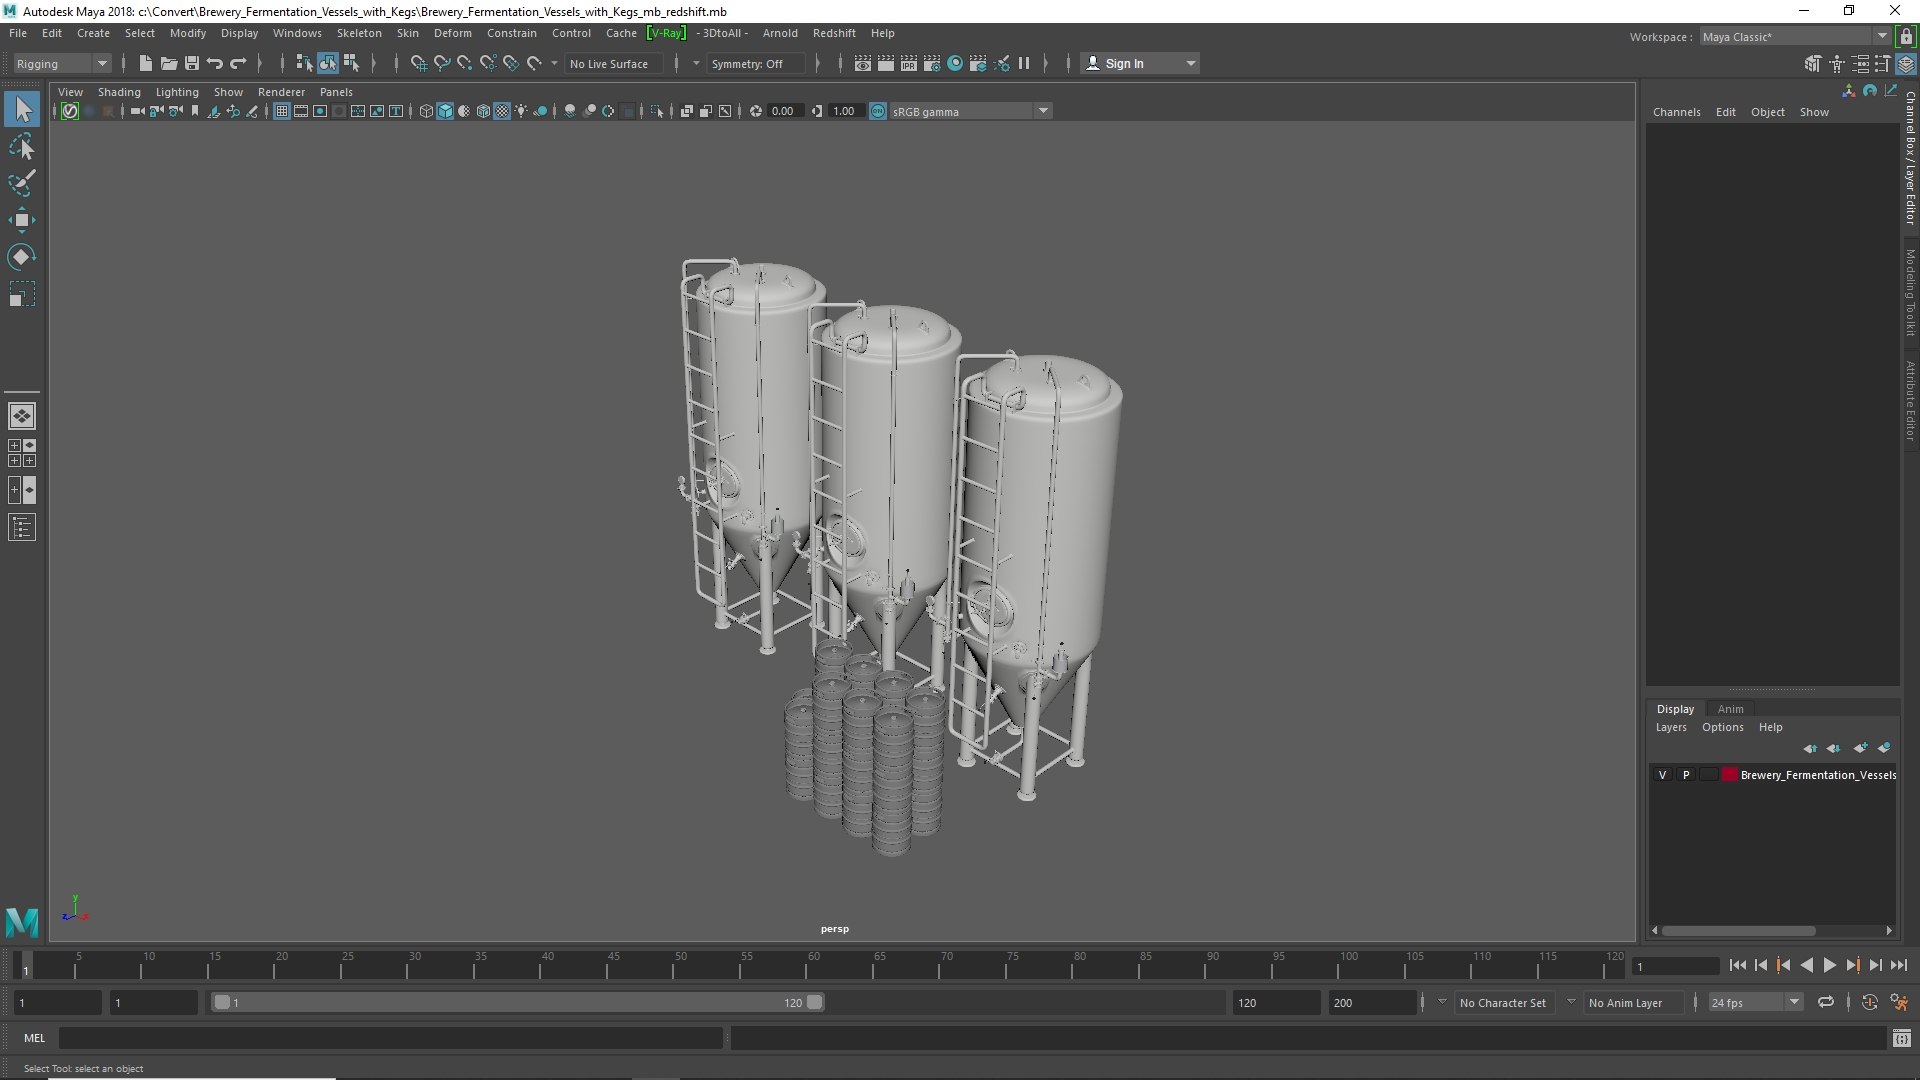Activate the Lasso Select tool
The width and height of the screenshot is (1920, 1080).
22,147
